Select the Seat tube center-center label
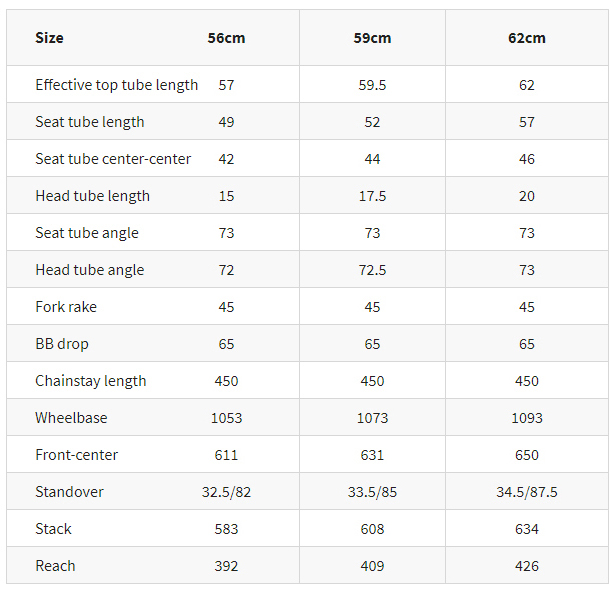Viewport: 613px width, 589px height. pyautogui.click(x=113, y=159)
